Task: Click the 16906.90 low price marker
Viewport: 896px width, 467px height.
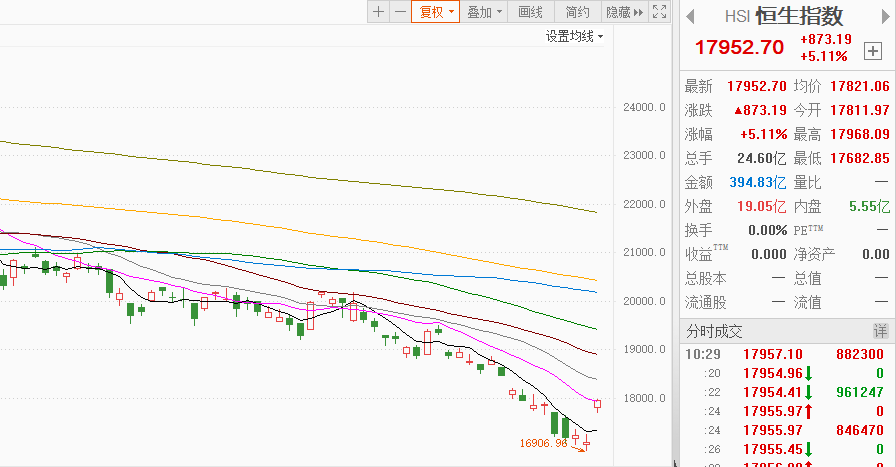Action: coord(544,441)
